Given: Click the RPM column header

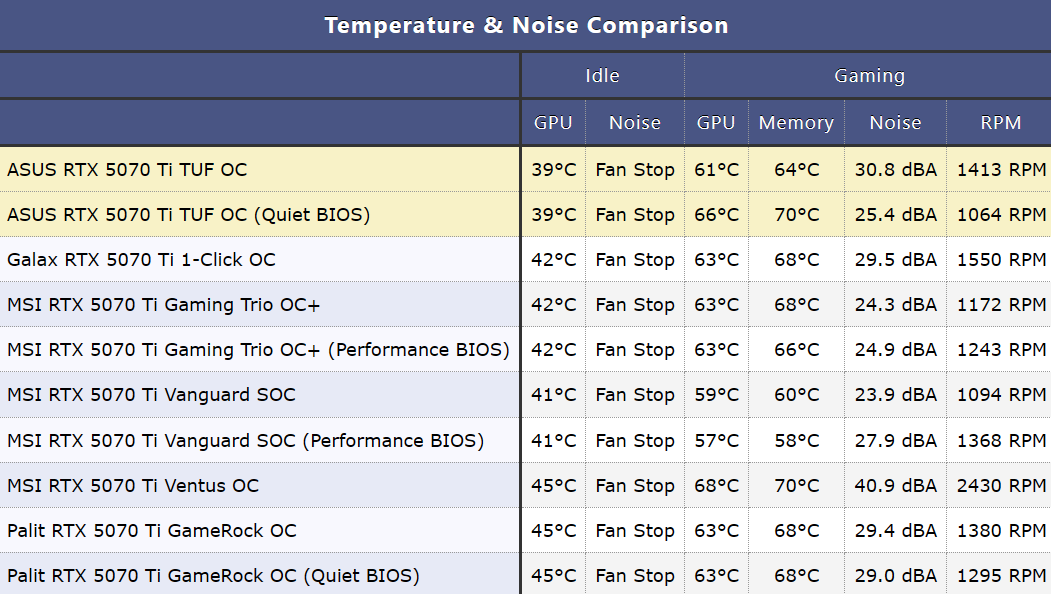Looking at the screenshot, I should tap(1000, 123).
